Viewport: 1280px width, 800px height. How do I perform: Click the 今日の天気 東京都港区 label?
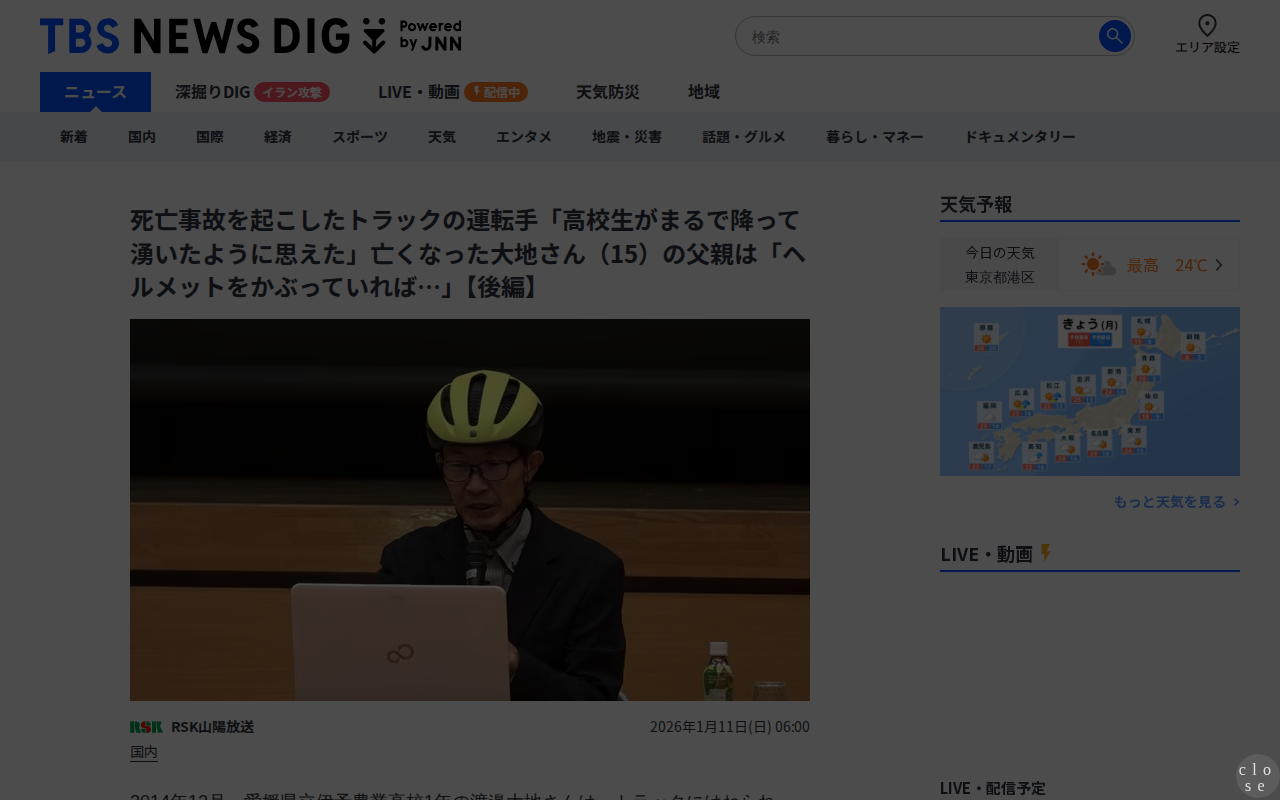coord(1000,265)
